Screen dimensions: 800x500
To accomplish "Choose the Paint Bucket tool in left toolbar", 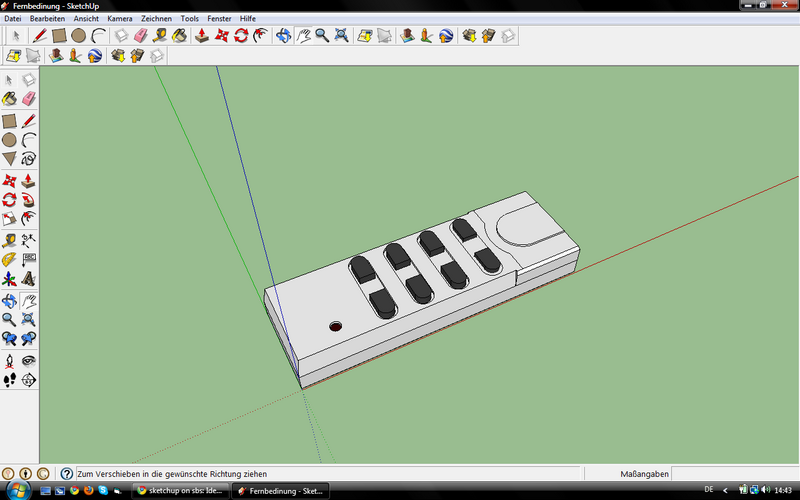I will [x=9, y=98].
